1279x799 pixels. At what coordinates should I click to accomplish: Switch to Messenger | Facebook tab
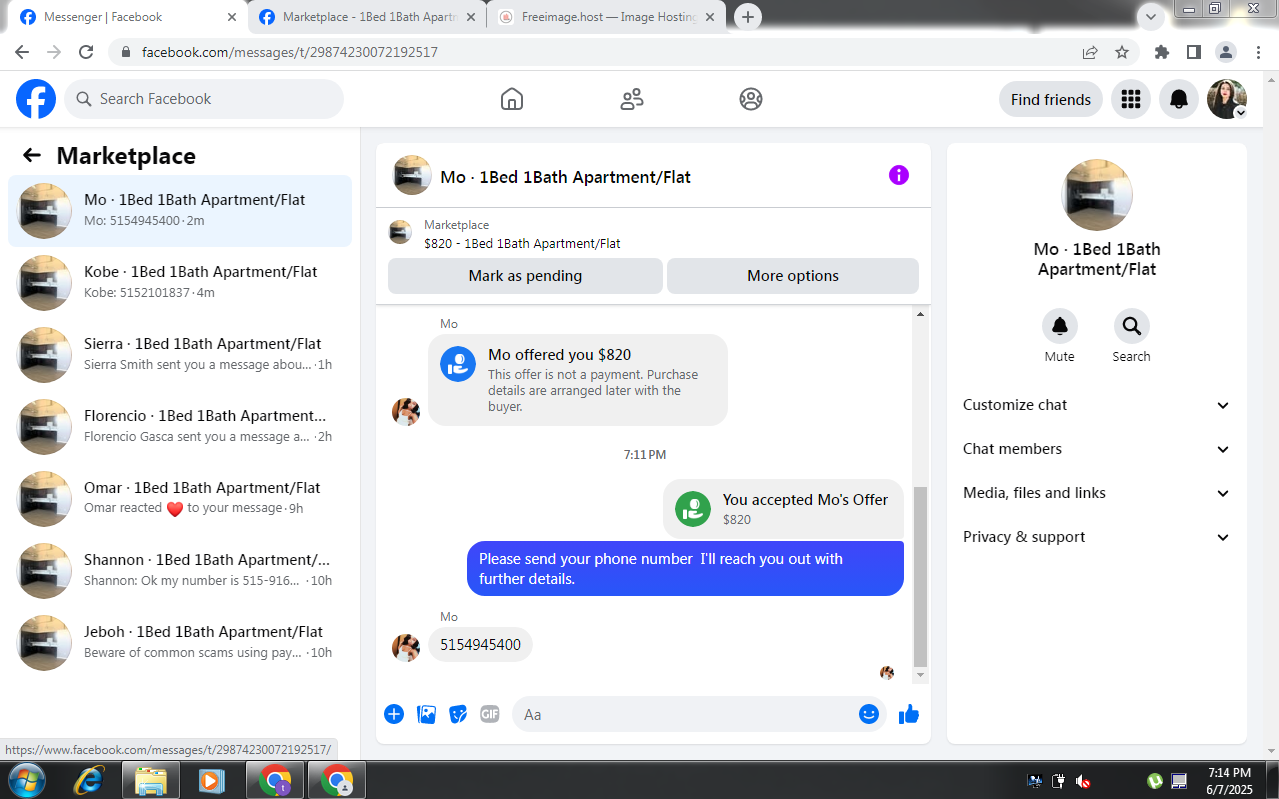pos(129,17)
